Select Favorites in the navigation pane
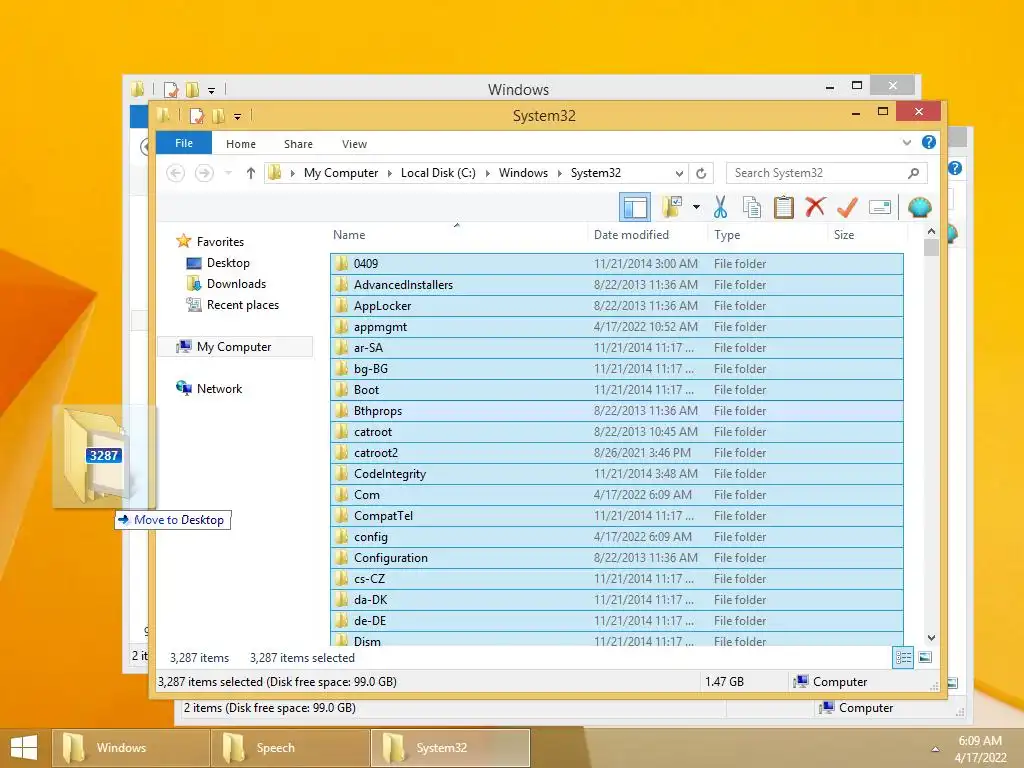The height and width of the screenshot is (768, 1024). click(x=220, y=242)
